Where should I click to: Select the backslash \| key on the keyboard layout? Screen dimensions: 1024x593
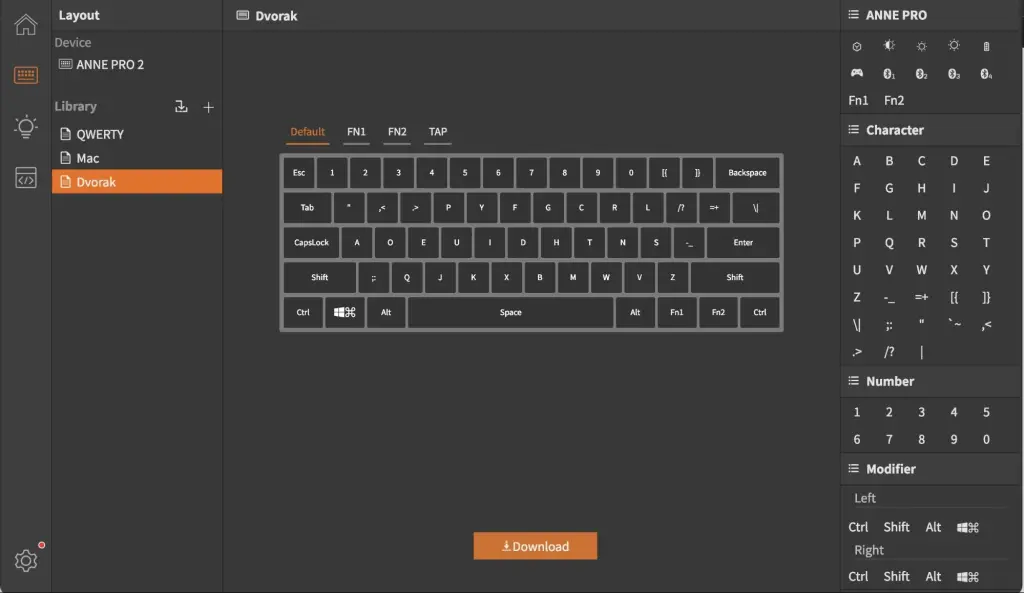pos(756,208)
